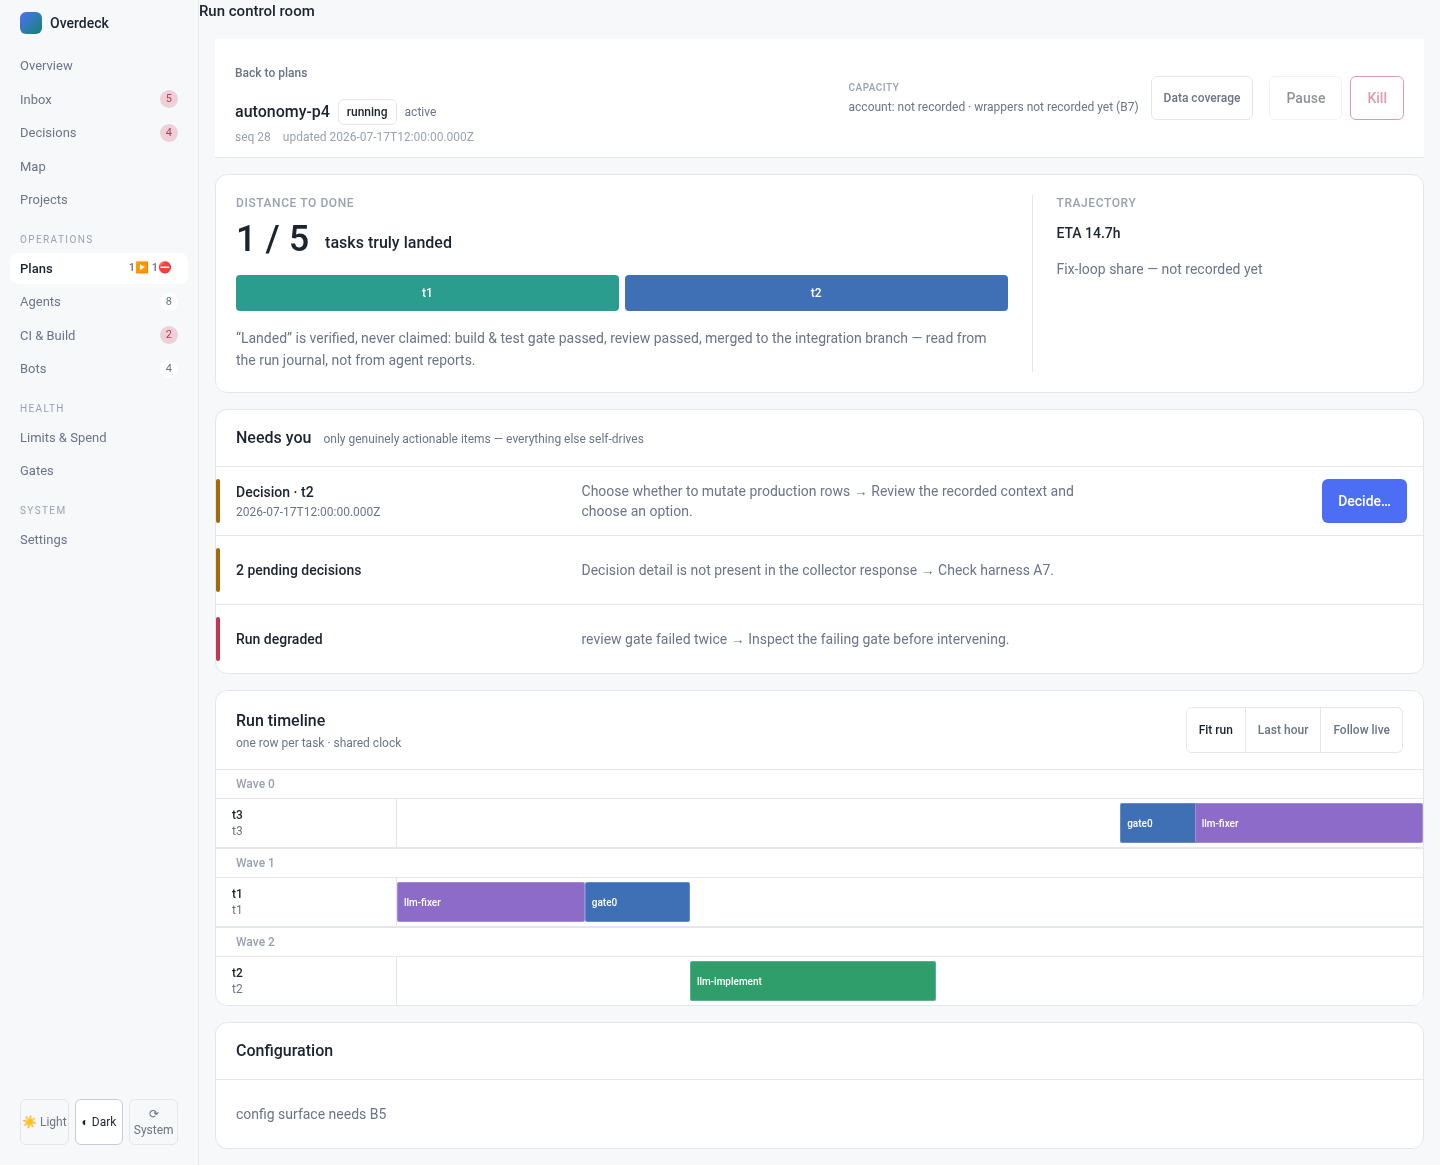This screenshot has width=1440, height=1165.
Task: Switch to Dark theme mode
Action: click(x=99, y=1122)
